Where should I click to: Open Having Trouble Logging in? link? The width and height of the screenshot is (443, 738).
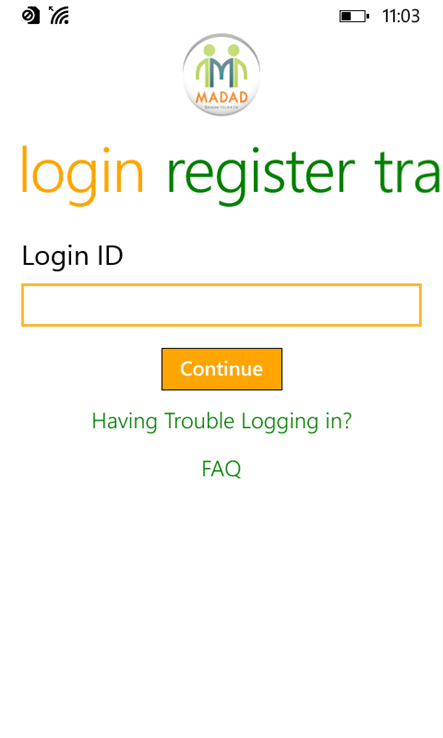pos(222,421)
